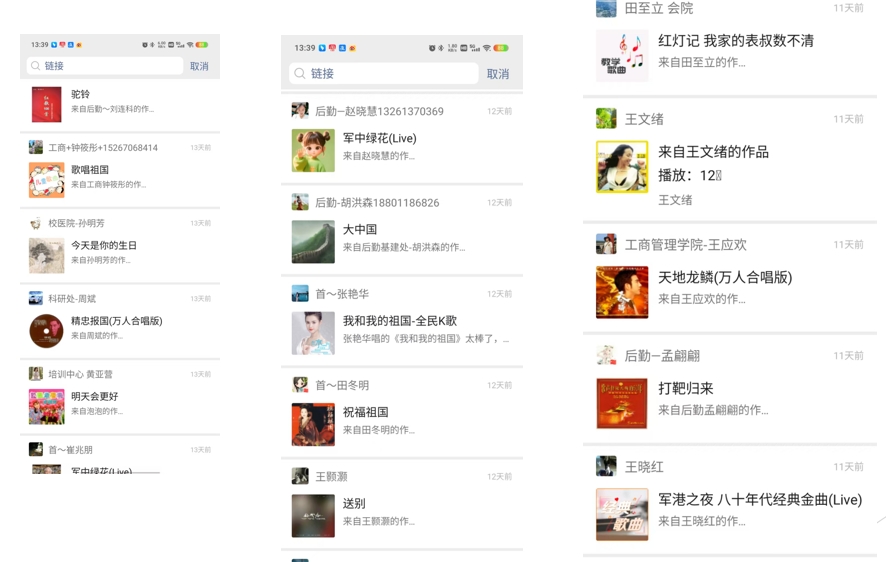886x562 pixels.
Task: Open 王晓红 contact avatar
Action: coord(606,467)
